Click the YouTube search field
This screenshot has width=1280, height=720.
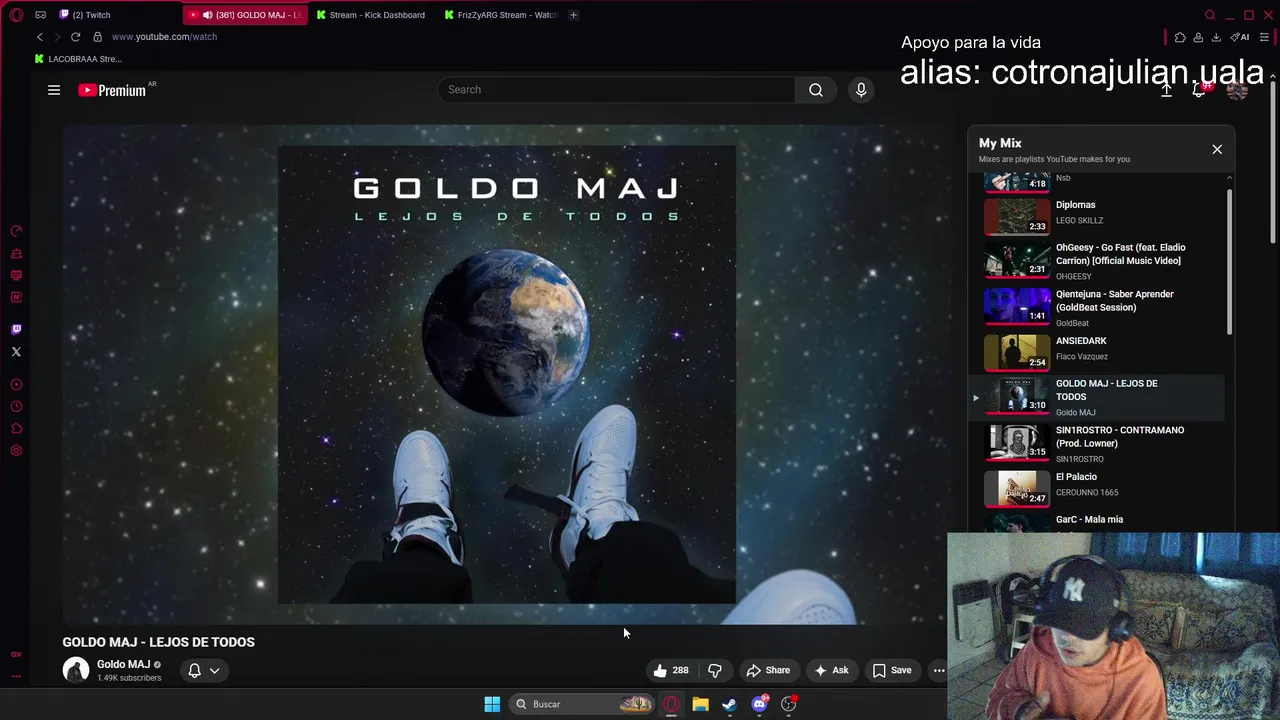(616, 90)
